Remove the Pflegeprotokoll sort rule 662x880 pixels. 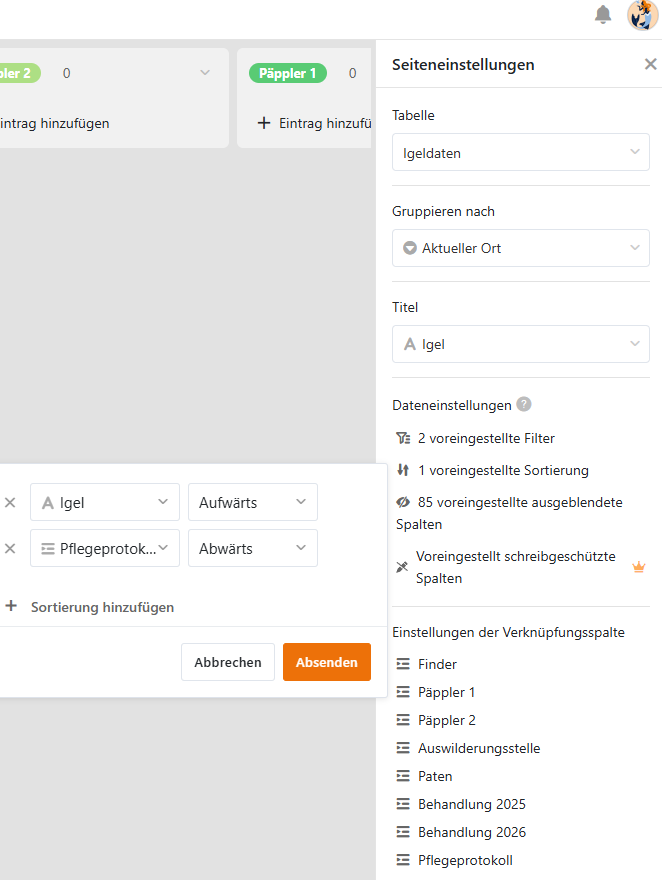10,548
